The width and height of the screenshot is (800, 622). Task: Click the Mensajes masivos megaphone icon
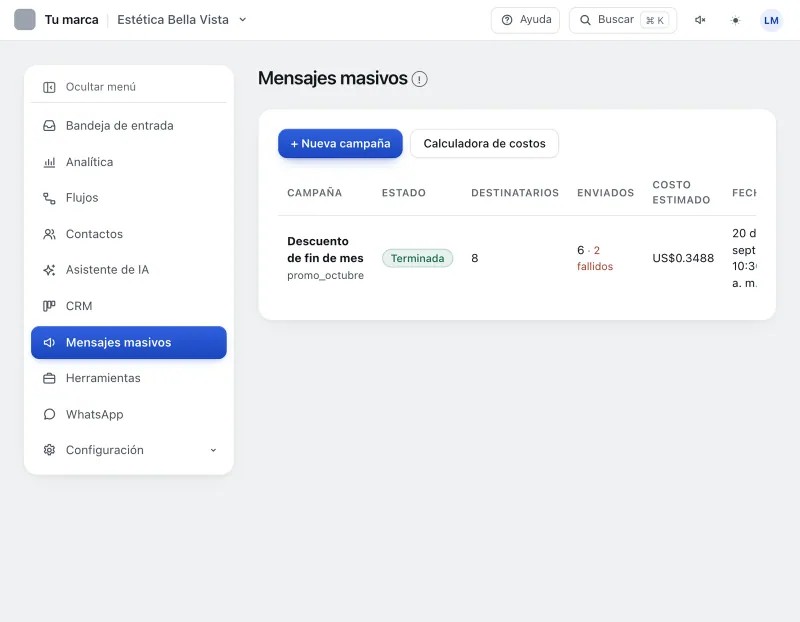pyautogui.click(x=49, y=342)
